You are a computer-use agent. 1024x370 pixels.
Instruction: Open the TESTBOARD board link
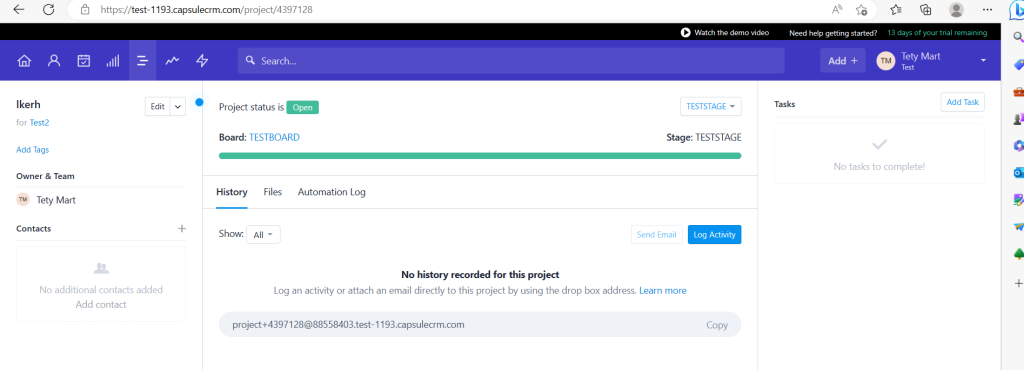[274, 138]
